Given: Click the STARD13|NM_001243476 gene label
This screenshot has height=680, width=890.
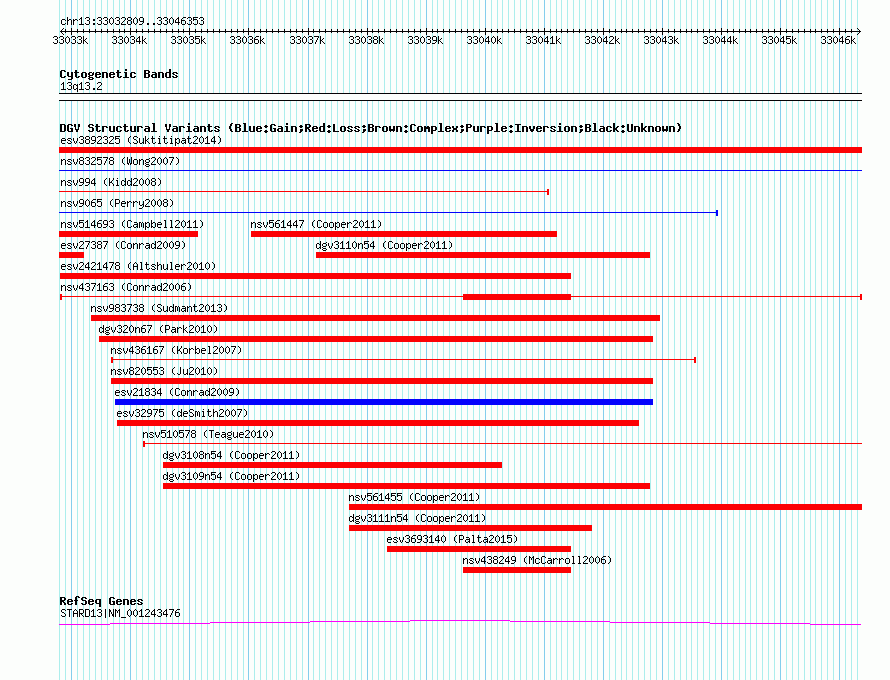Looking at the screenshot, I should [120, 614].
